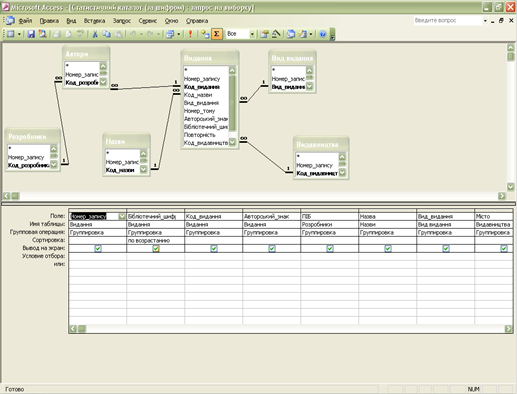Run the query with the exclamation icon
The image size is (517, 394).
click(190, 34)
